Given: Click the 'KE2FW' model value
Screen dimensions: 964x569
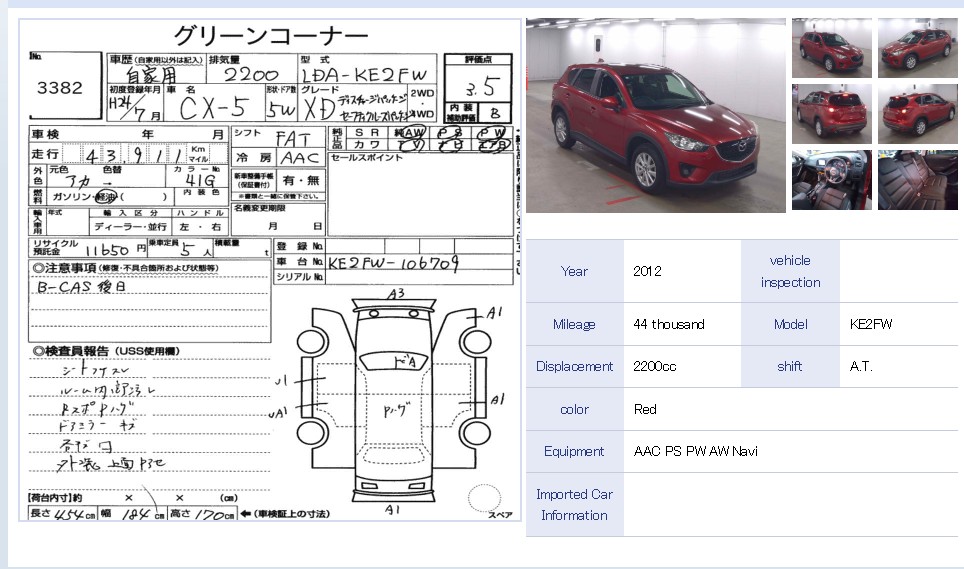Looking at the screenshot, I should coord(871,324).
